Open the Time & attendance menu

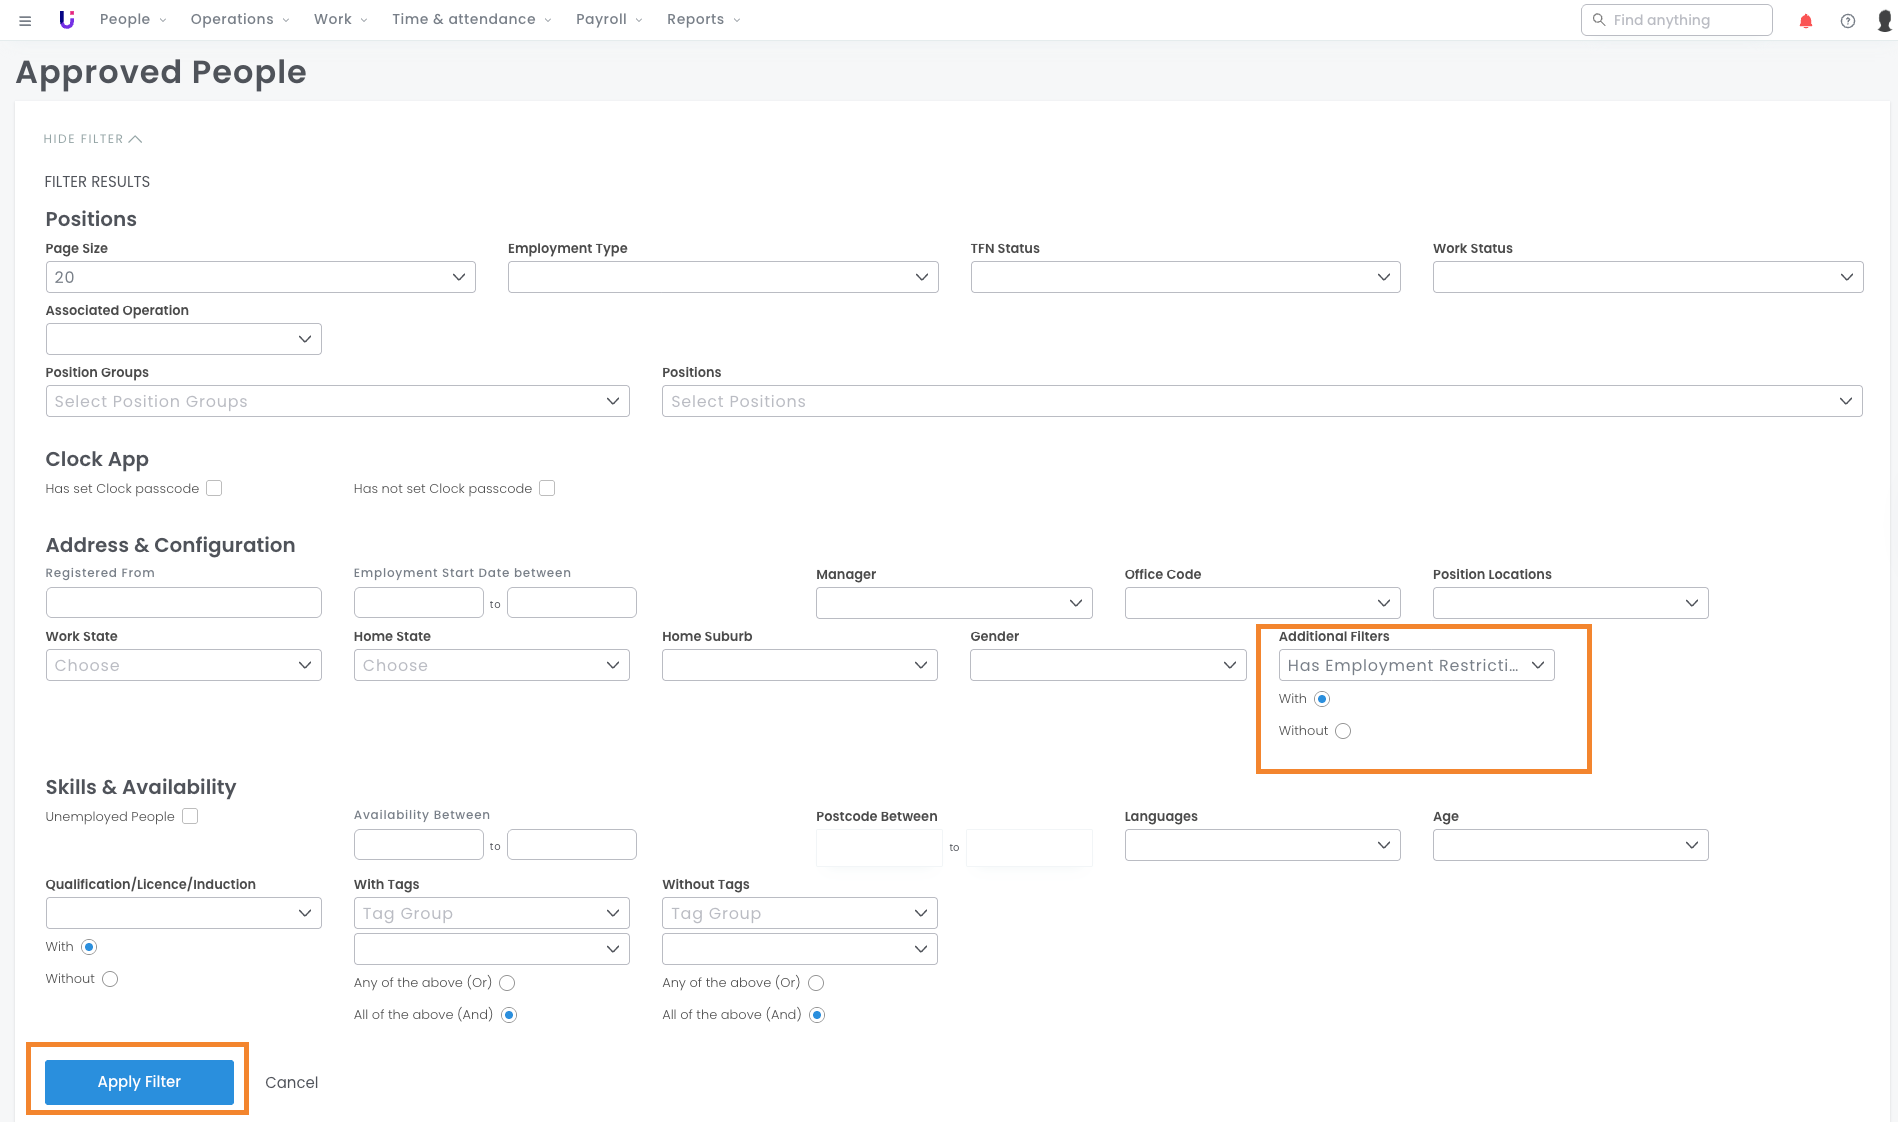pos(470,20)
